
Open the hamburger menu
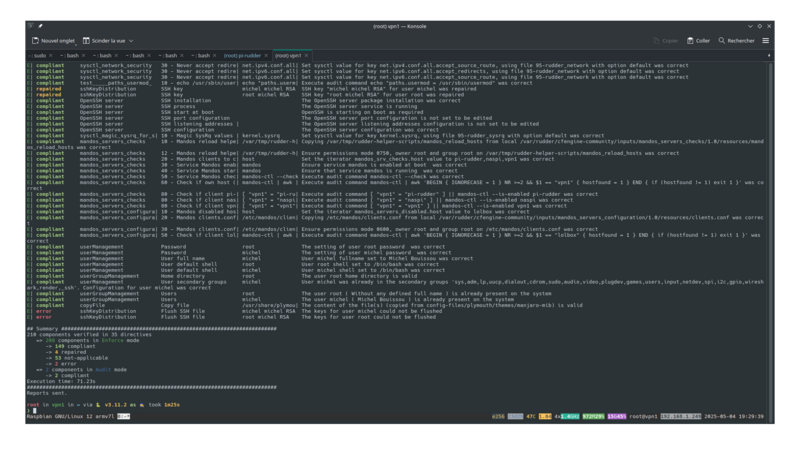tap(765, 41)
